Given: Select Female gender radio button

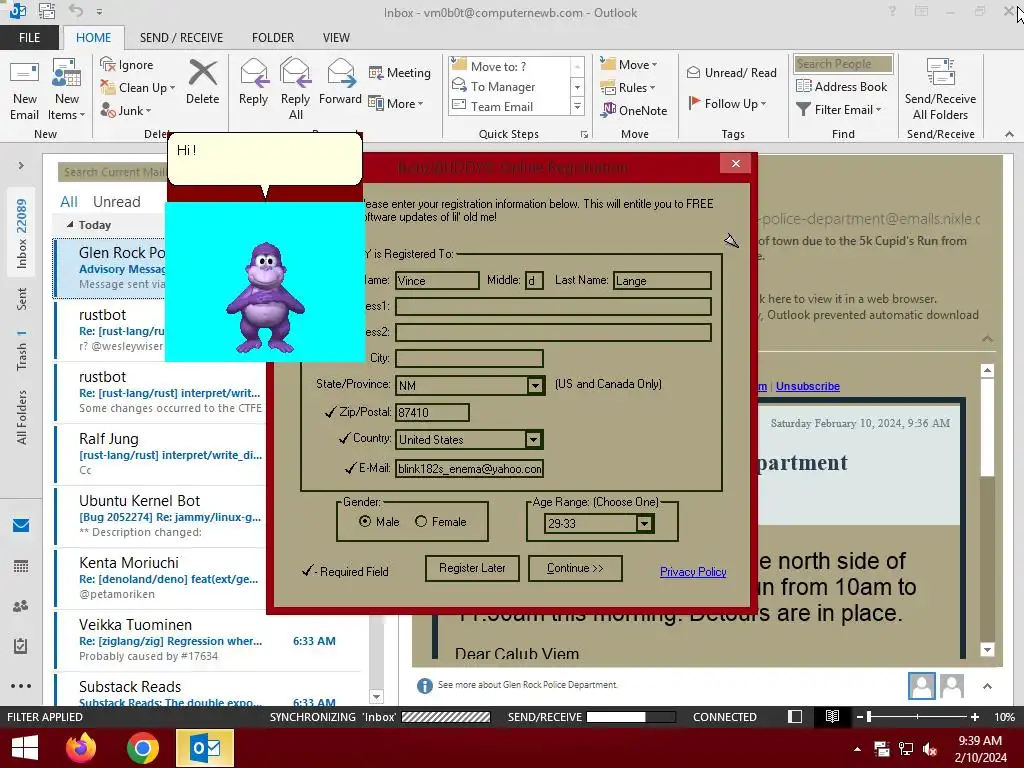Looking at the screenshot, I should 421,521.
